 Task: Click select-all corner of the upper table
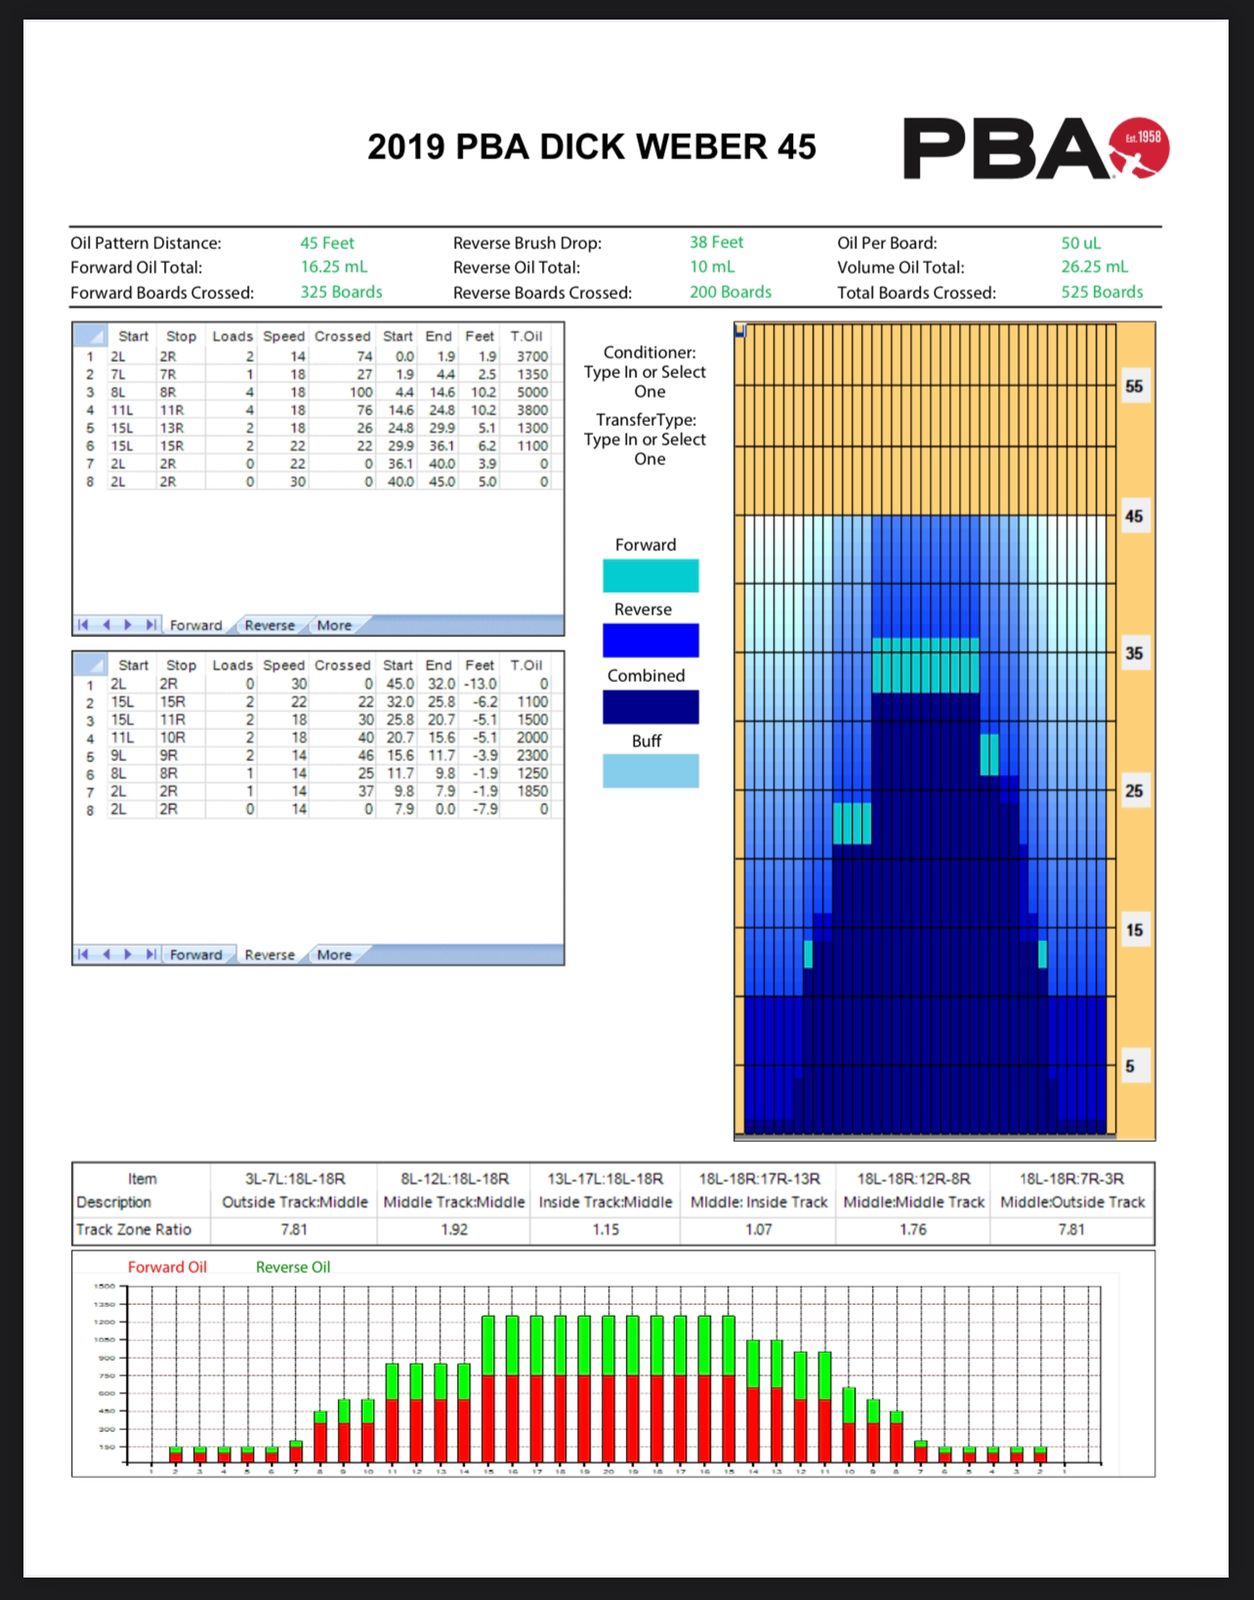click(90, 335)
